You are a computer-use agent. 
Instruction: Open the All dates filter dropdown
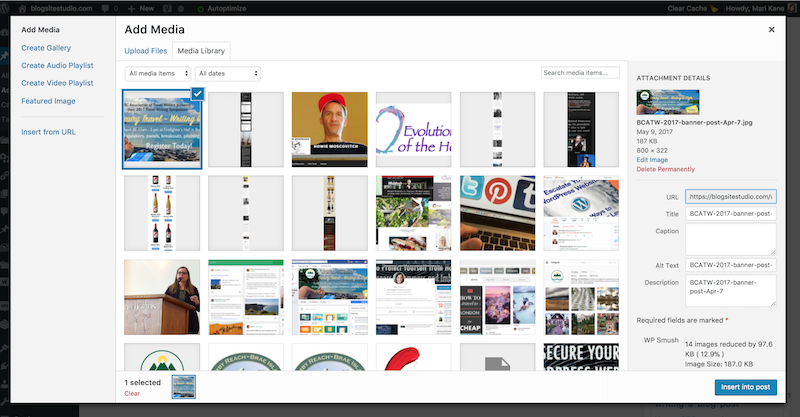[x=228, y=73]
